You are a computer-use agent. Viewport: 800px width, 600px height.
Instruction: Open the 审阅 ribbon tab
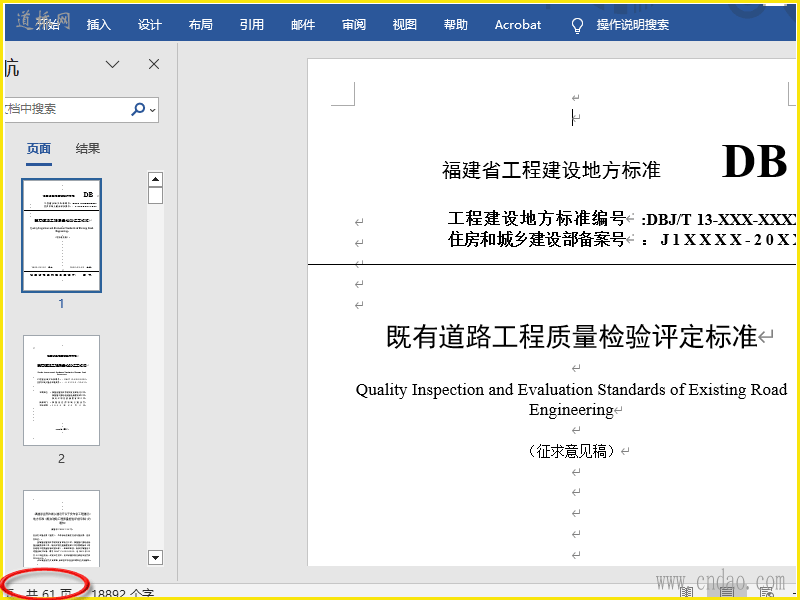[x=354, y=24]
